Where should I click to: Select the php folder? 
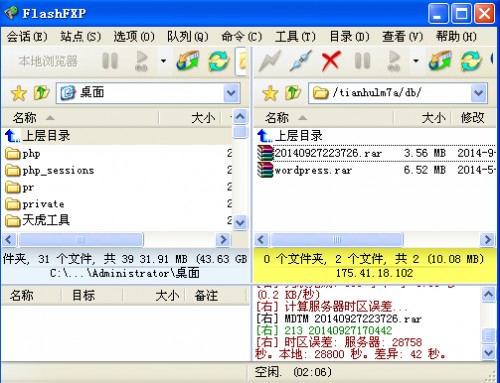[117, 153]
